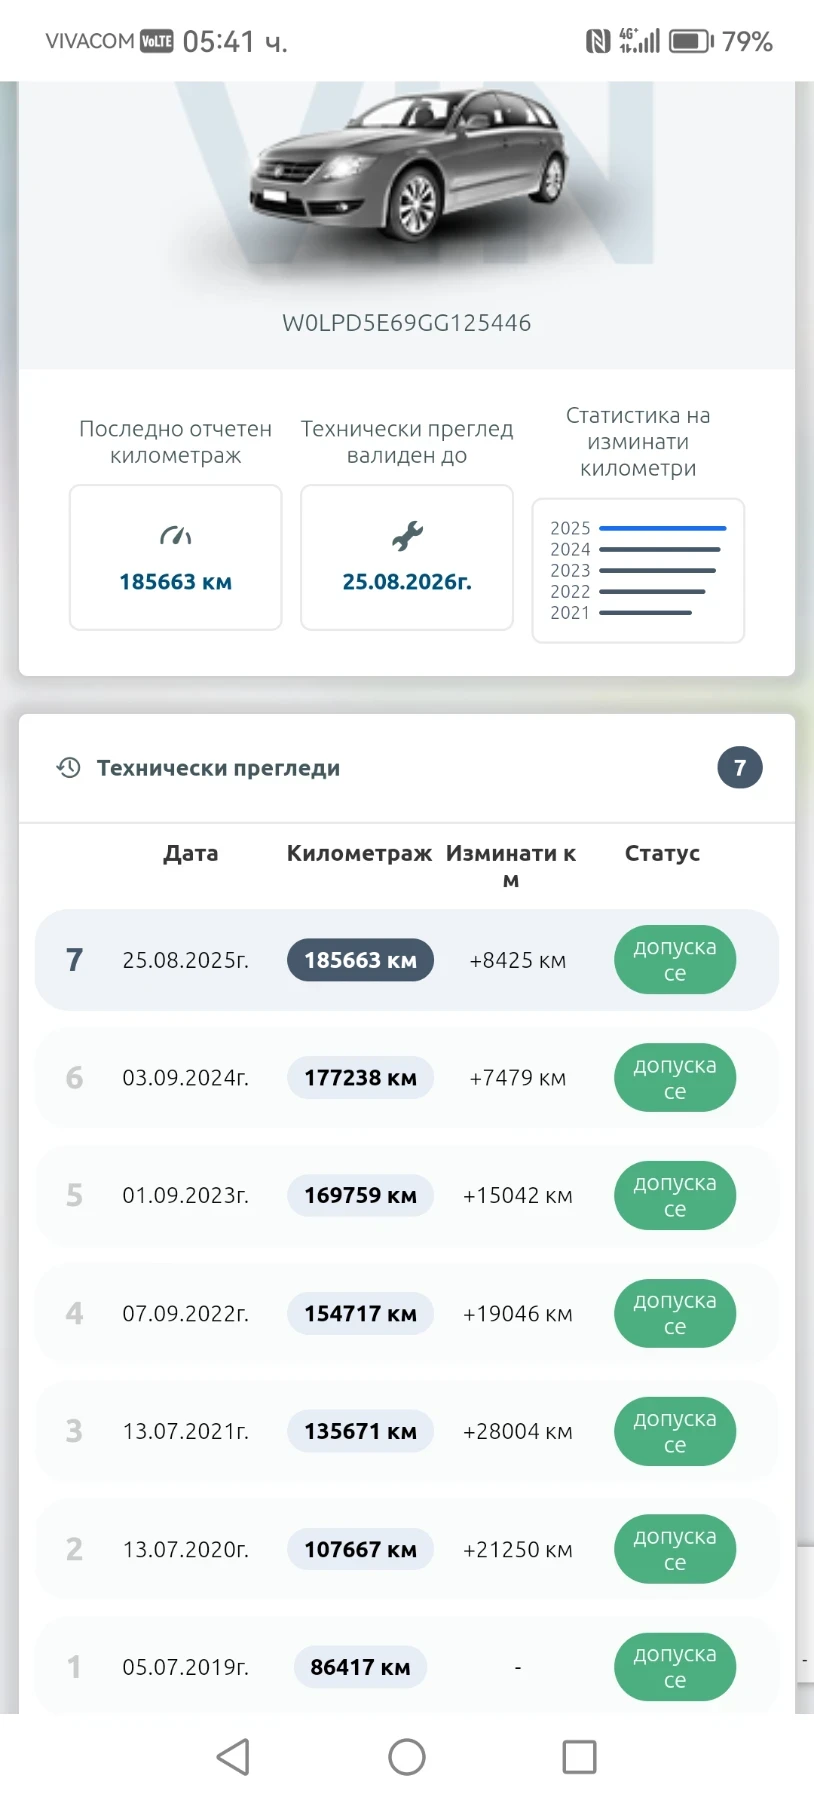Tap допуска се status for 13.07.2021
Screen dimensions: 814x1800
tap(675, 1432)
